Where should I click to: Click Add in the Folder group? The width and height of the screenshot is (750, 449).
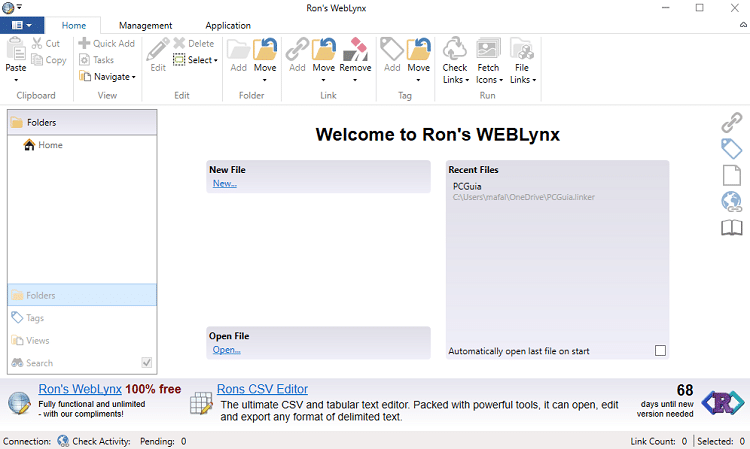(238, 55)
